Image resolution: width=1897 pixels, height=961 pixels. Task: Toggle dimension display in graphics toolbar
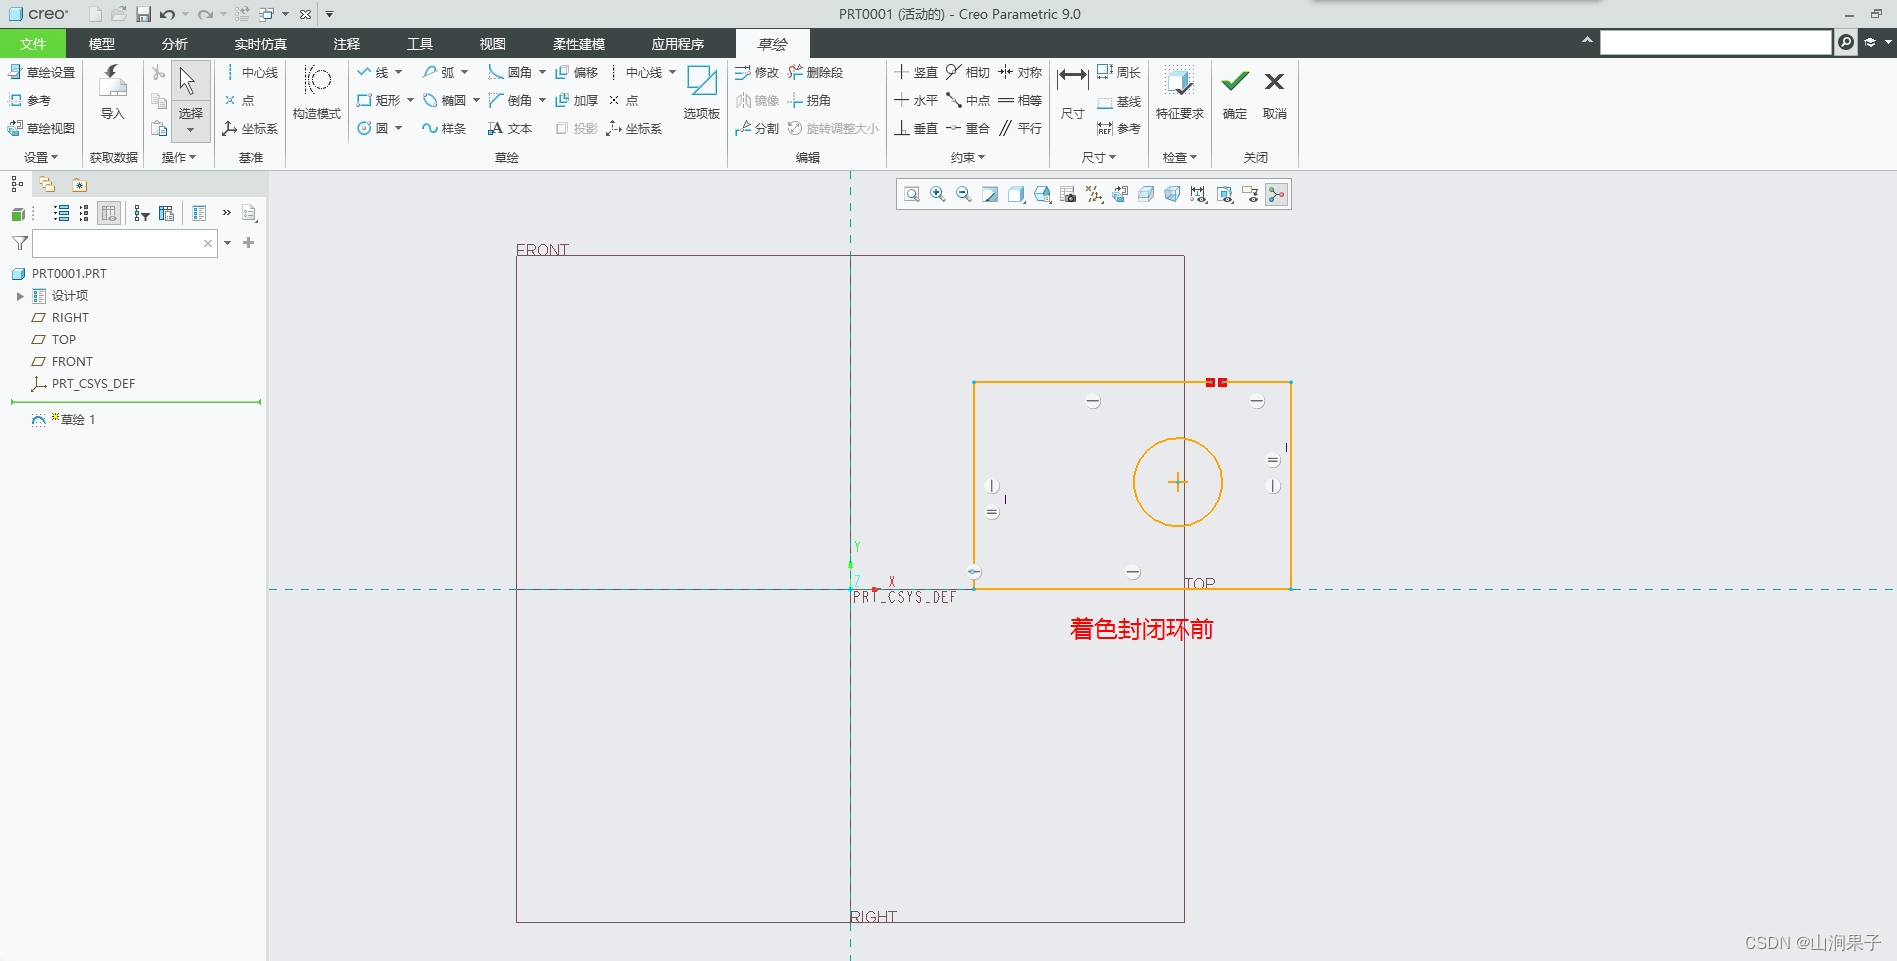[x=1198, y=194]
